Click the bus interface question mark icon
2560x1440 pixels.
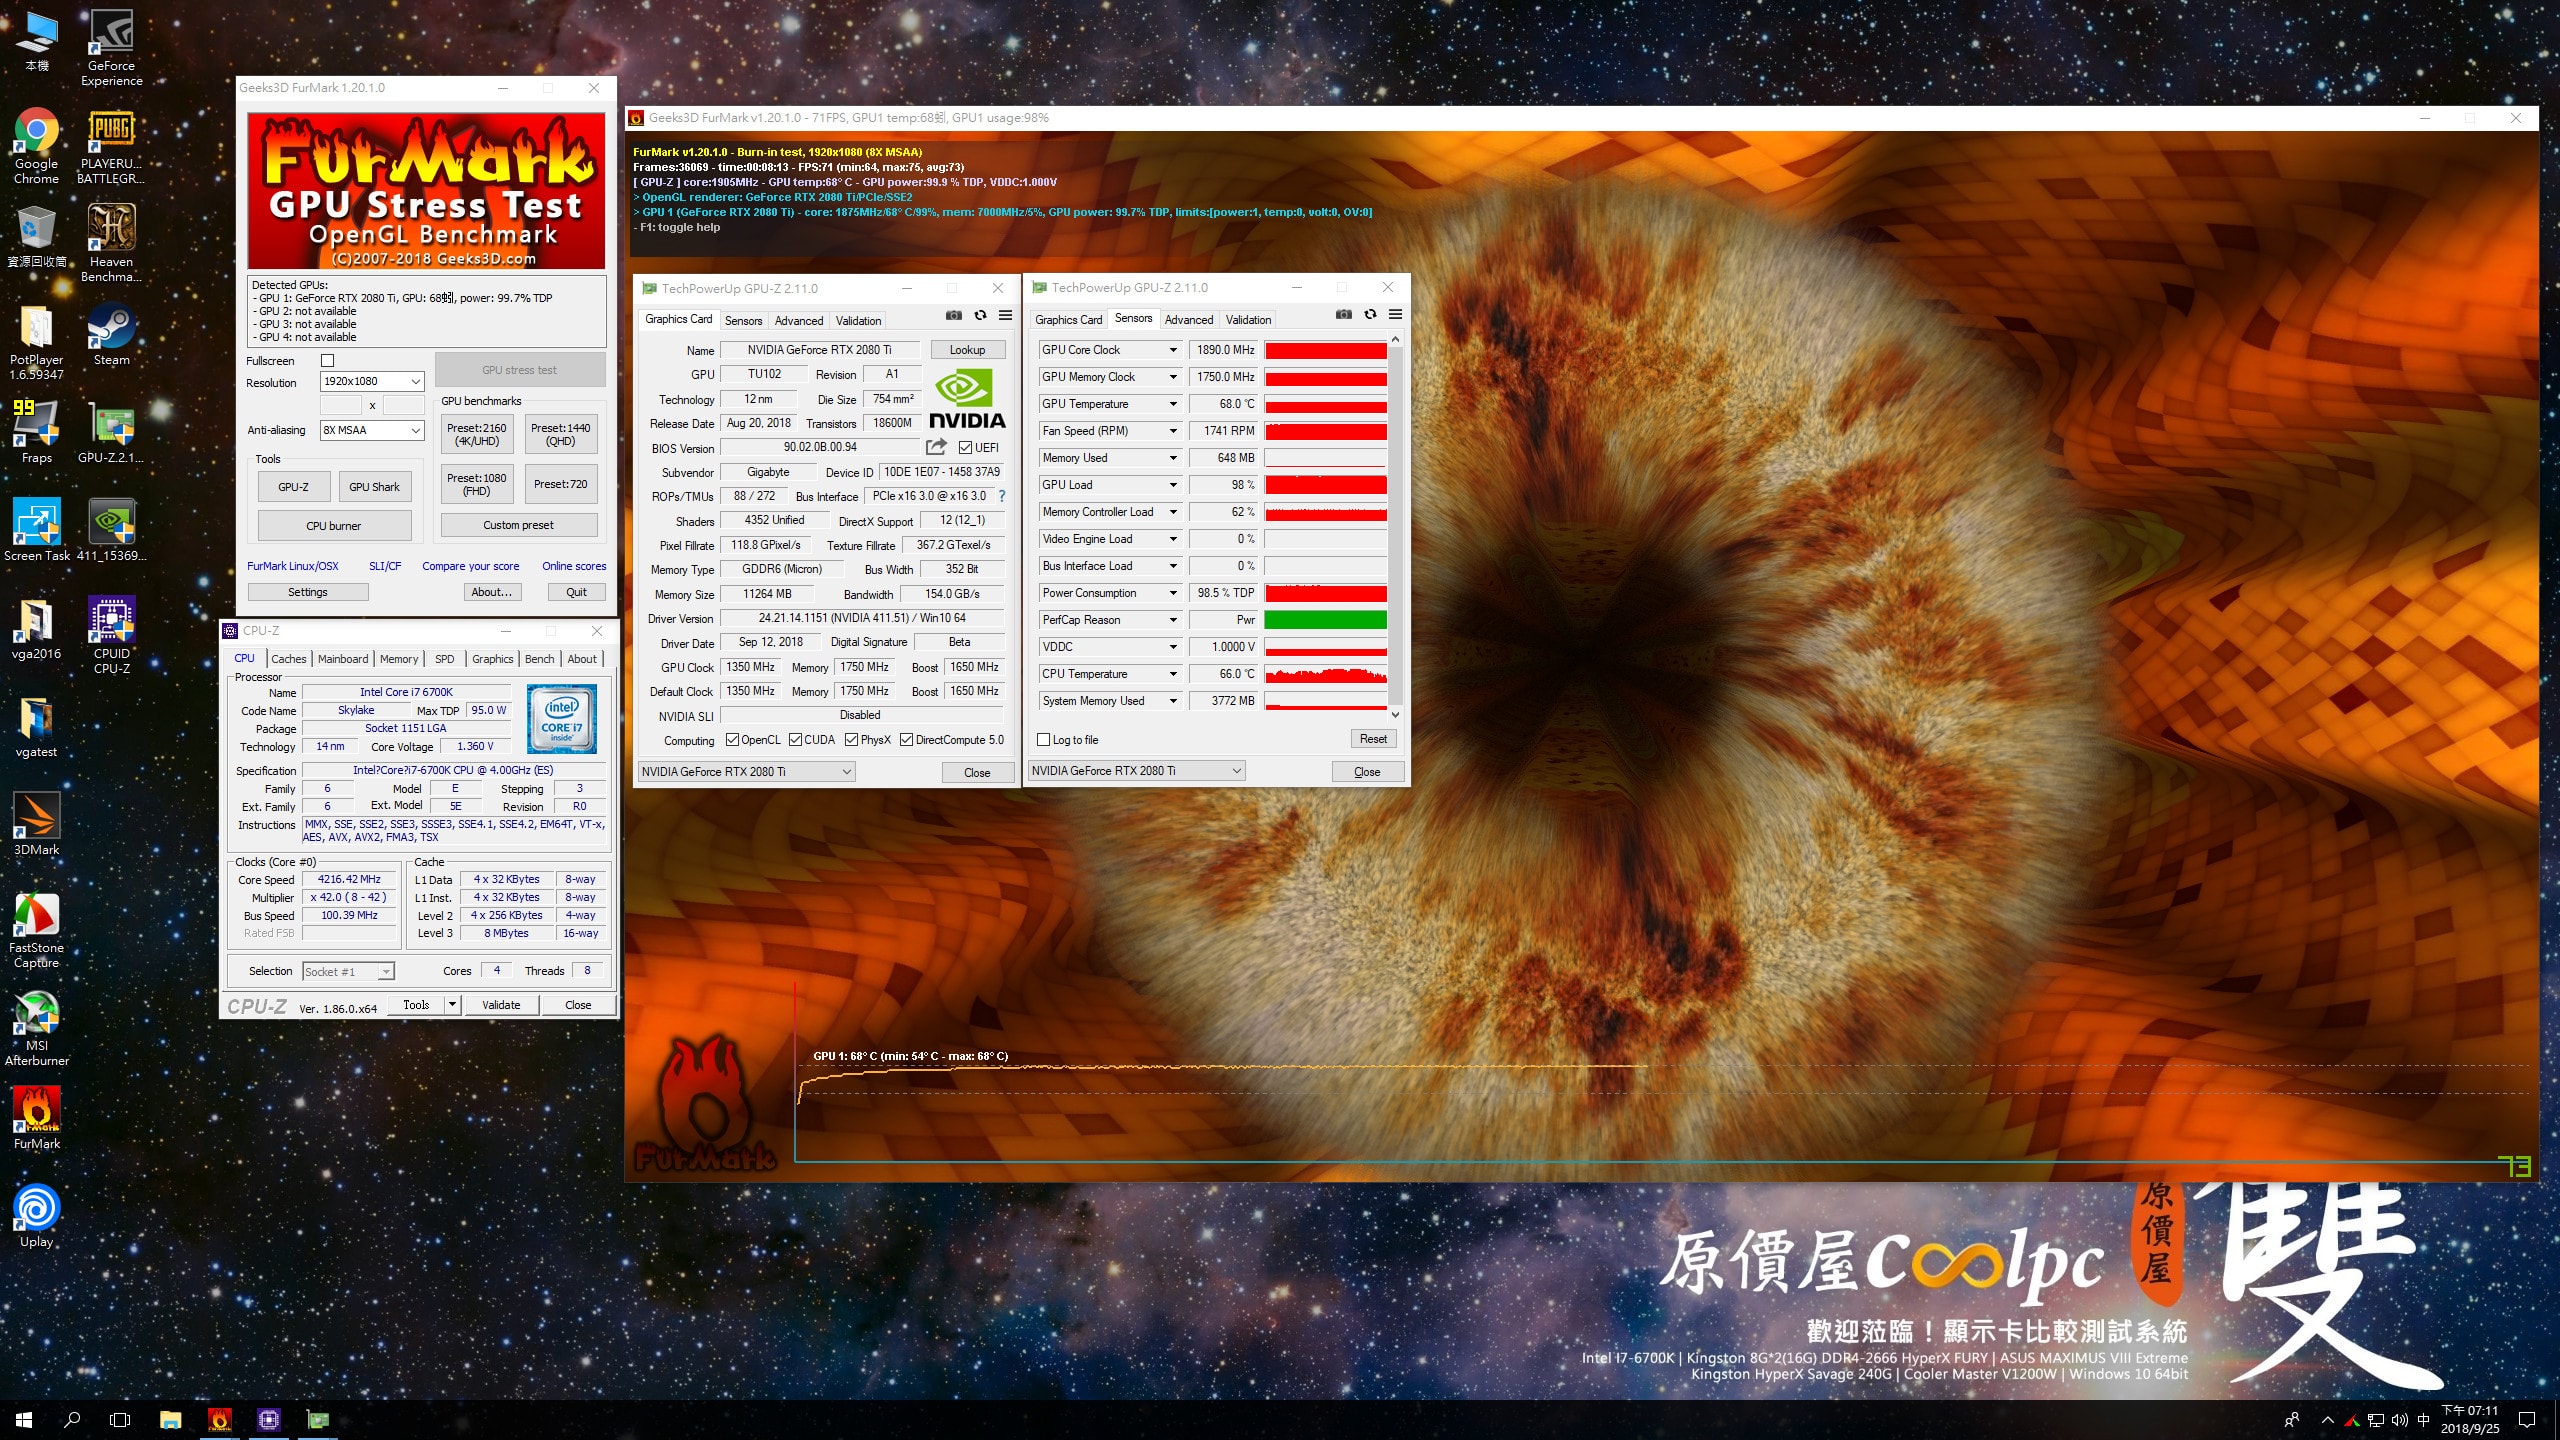[1001, 496]
